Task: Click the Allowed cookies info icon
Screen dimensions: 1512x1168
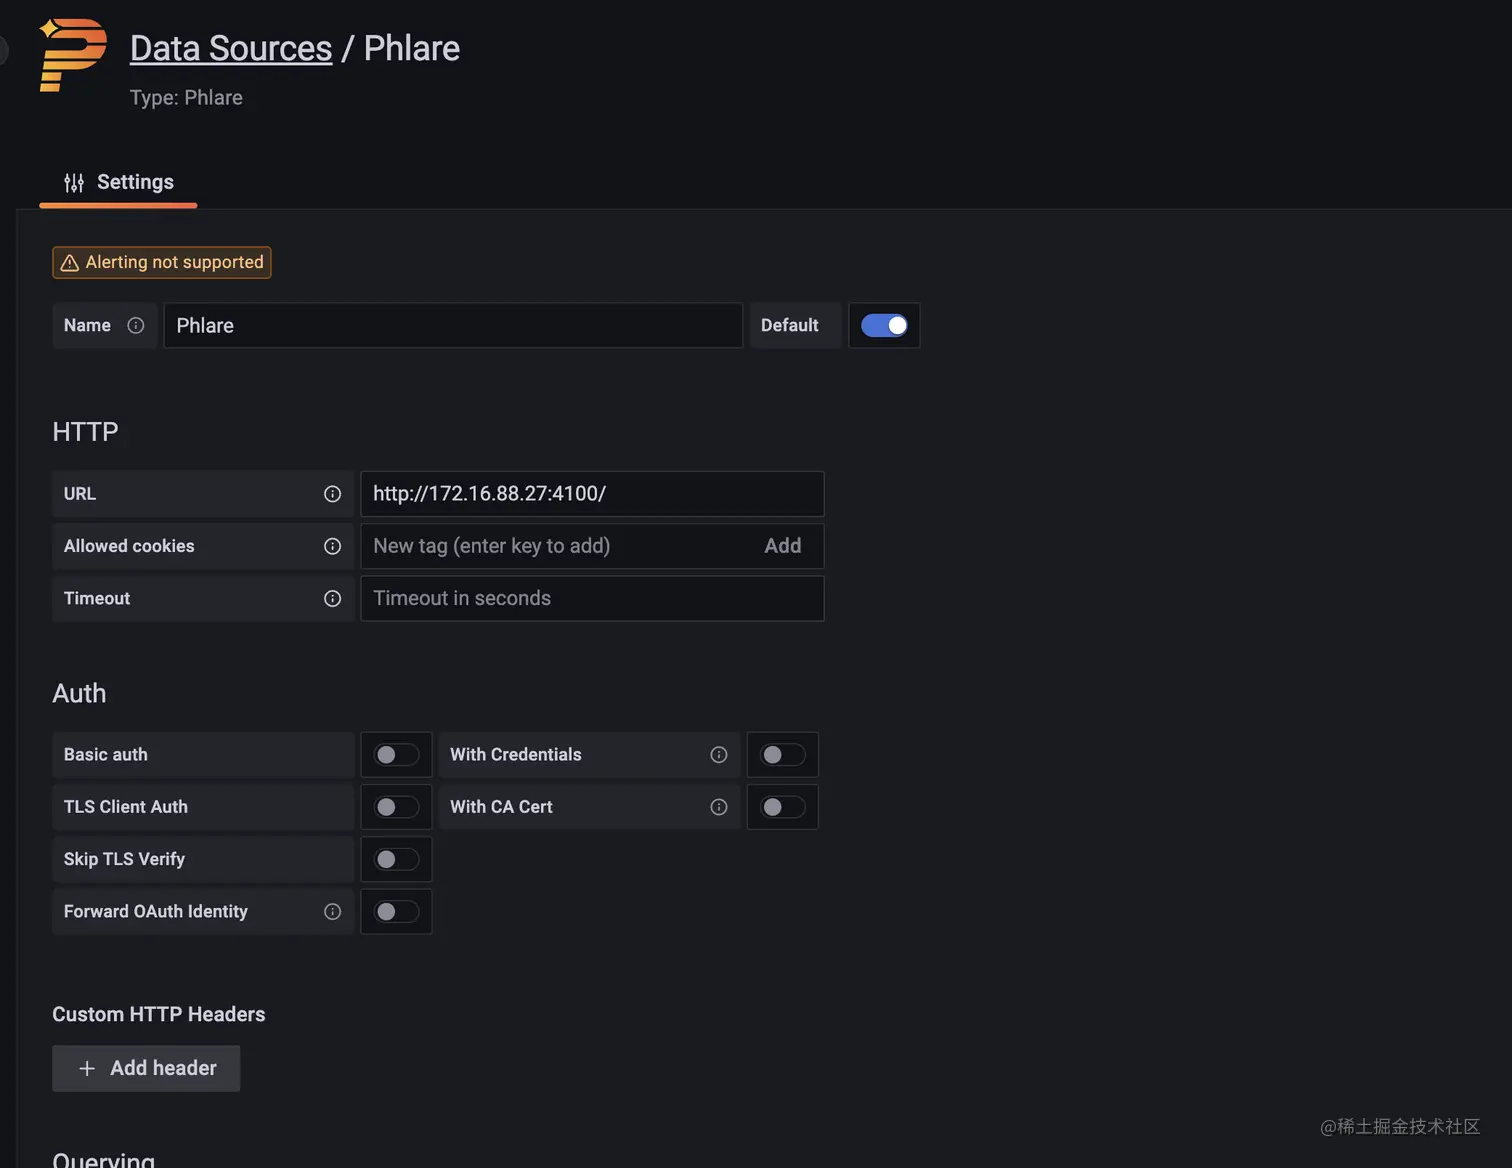Action: [x=333, y=546]
